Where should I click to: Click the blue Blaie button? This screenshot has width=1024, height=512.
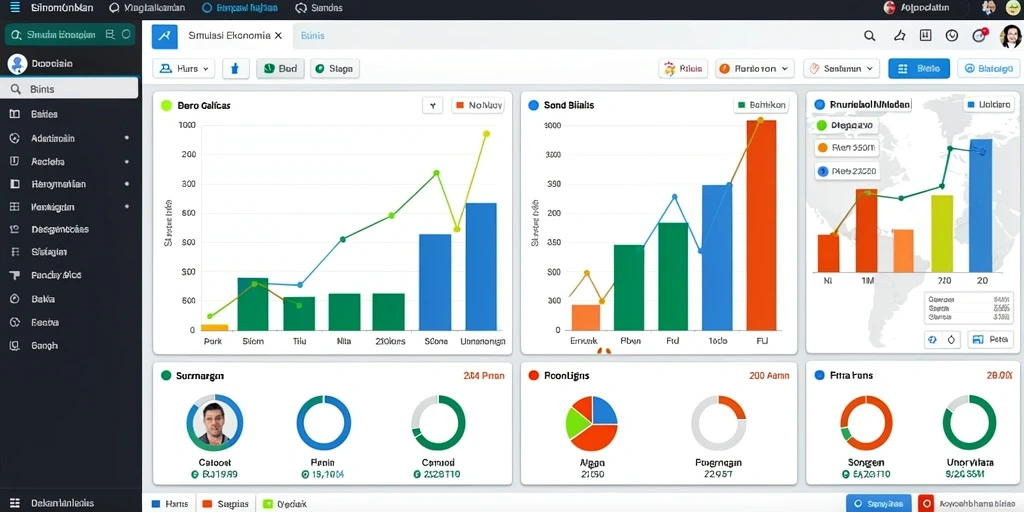(919, 68)
